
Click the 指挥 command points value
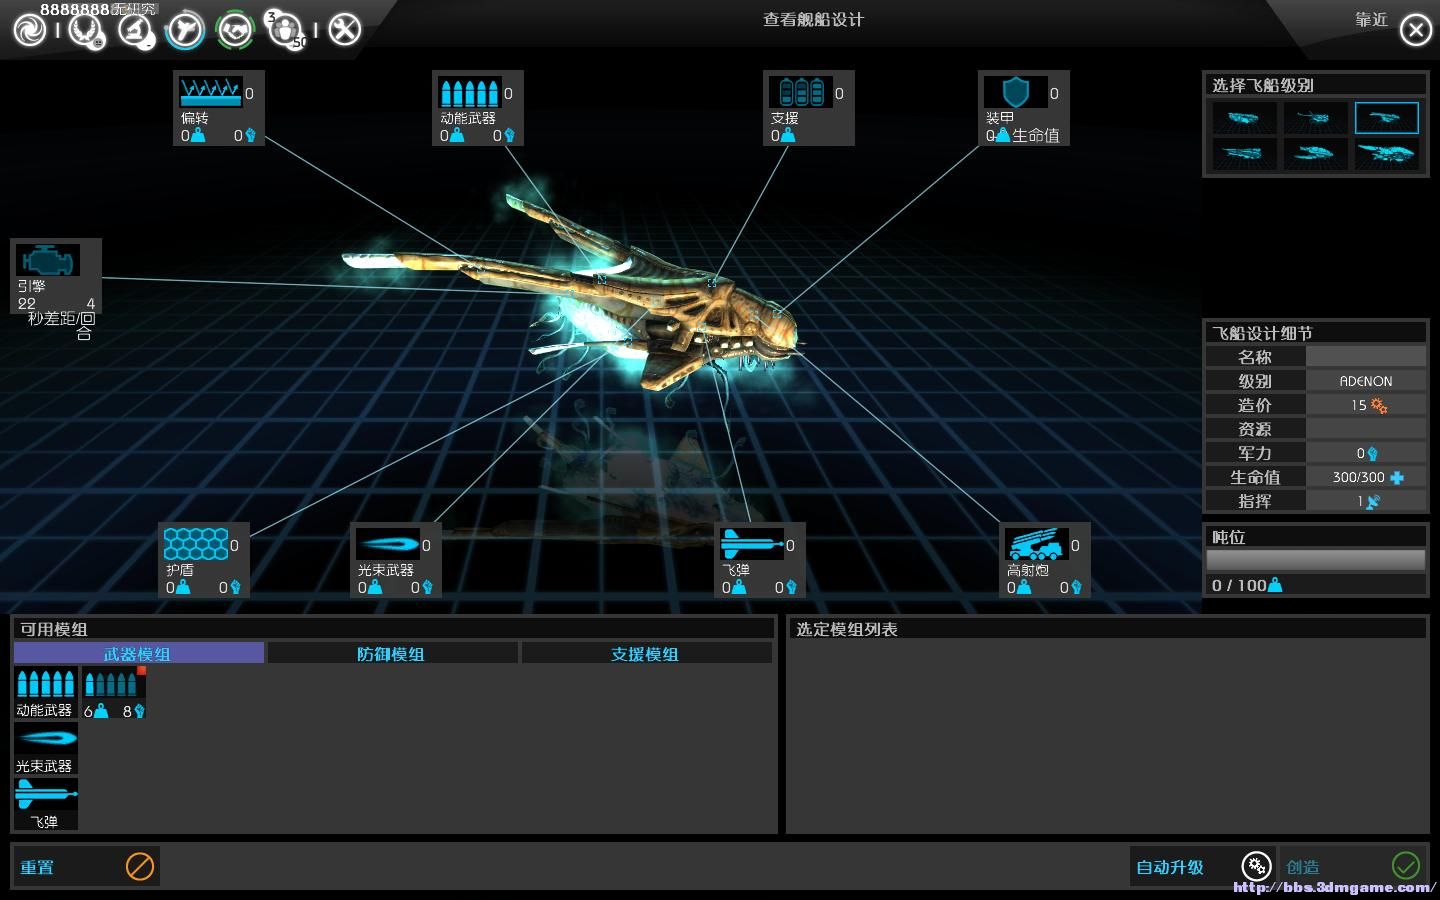tap(1368, 501)
